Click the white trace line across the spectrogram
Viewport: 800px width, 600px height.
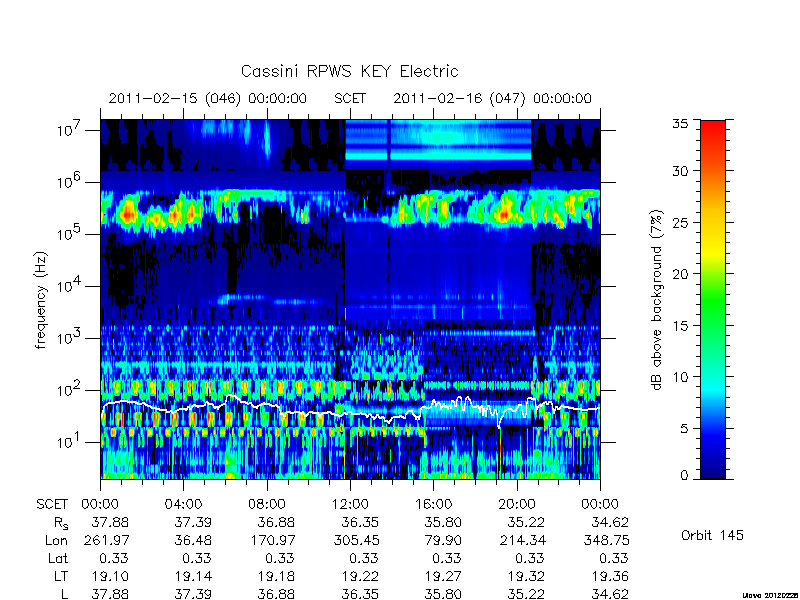(x=349, y=411)
